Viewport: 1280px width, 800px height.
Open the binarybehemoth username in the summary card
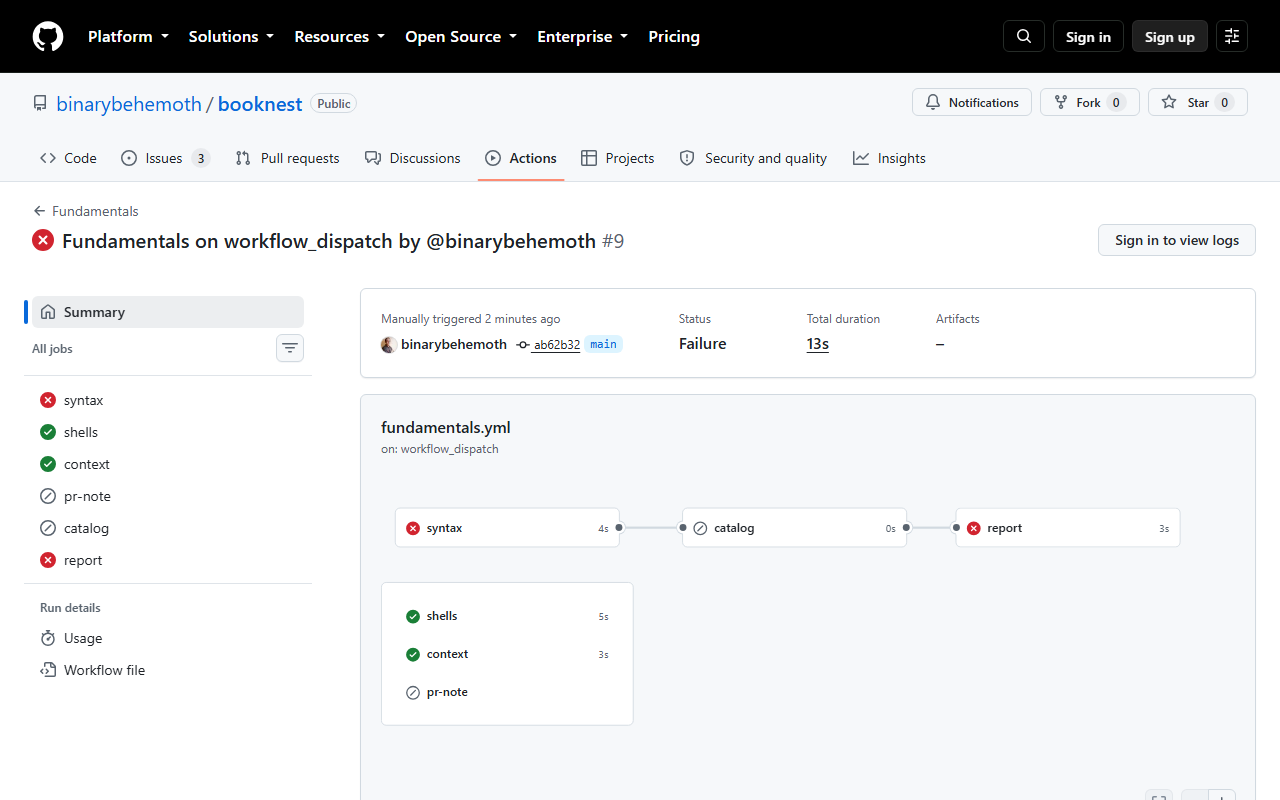pos(454,344)
